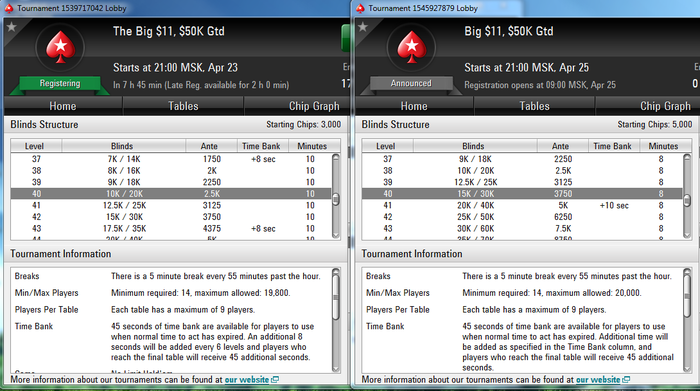
Task: Click scroll-down arrow of right Tournament Information scrollbar
Action: [687, 368]
